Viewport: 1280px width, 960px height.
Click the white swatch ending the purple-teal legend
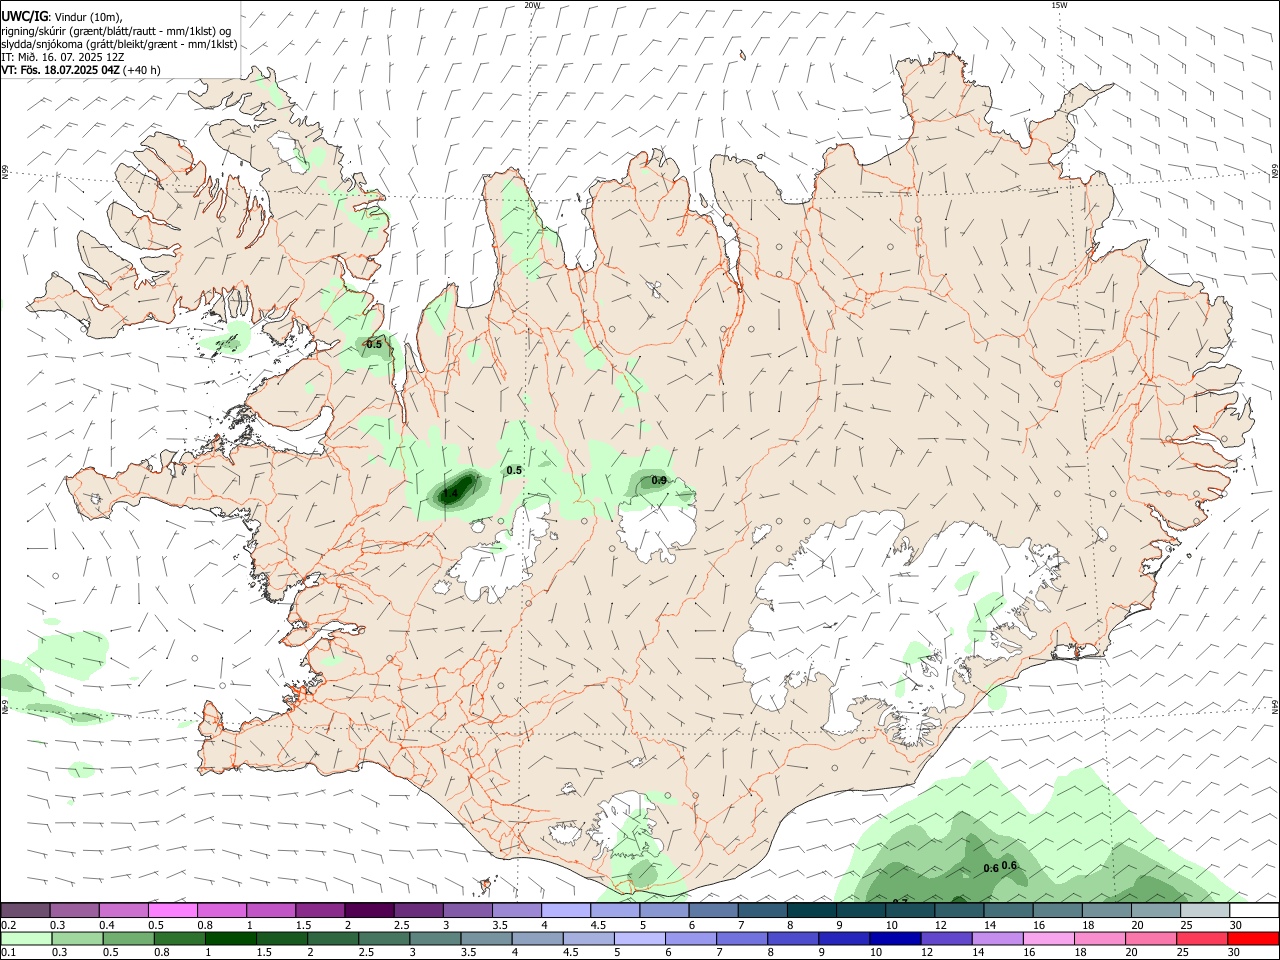[1254, 910]
